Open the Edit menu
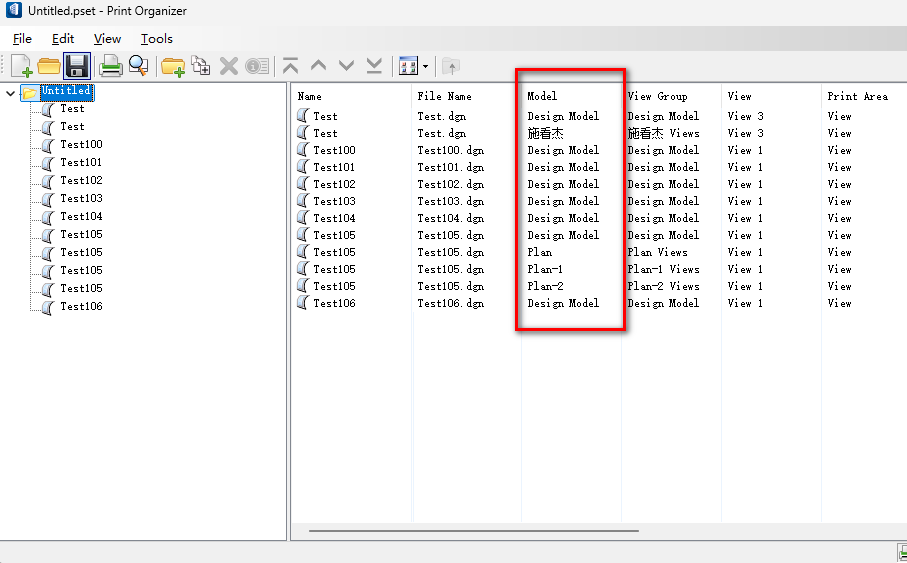 click(x=62, y=39)
